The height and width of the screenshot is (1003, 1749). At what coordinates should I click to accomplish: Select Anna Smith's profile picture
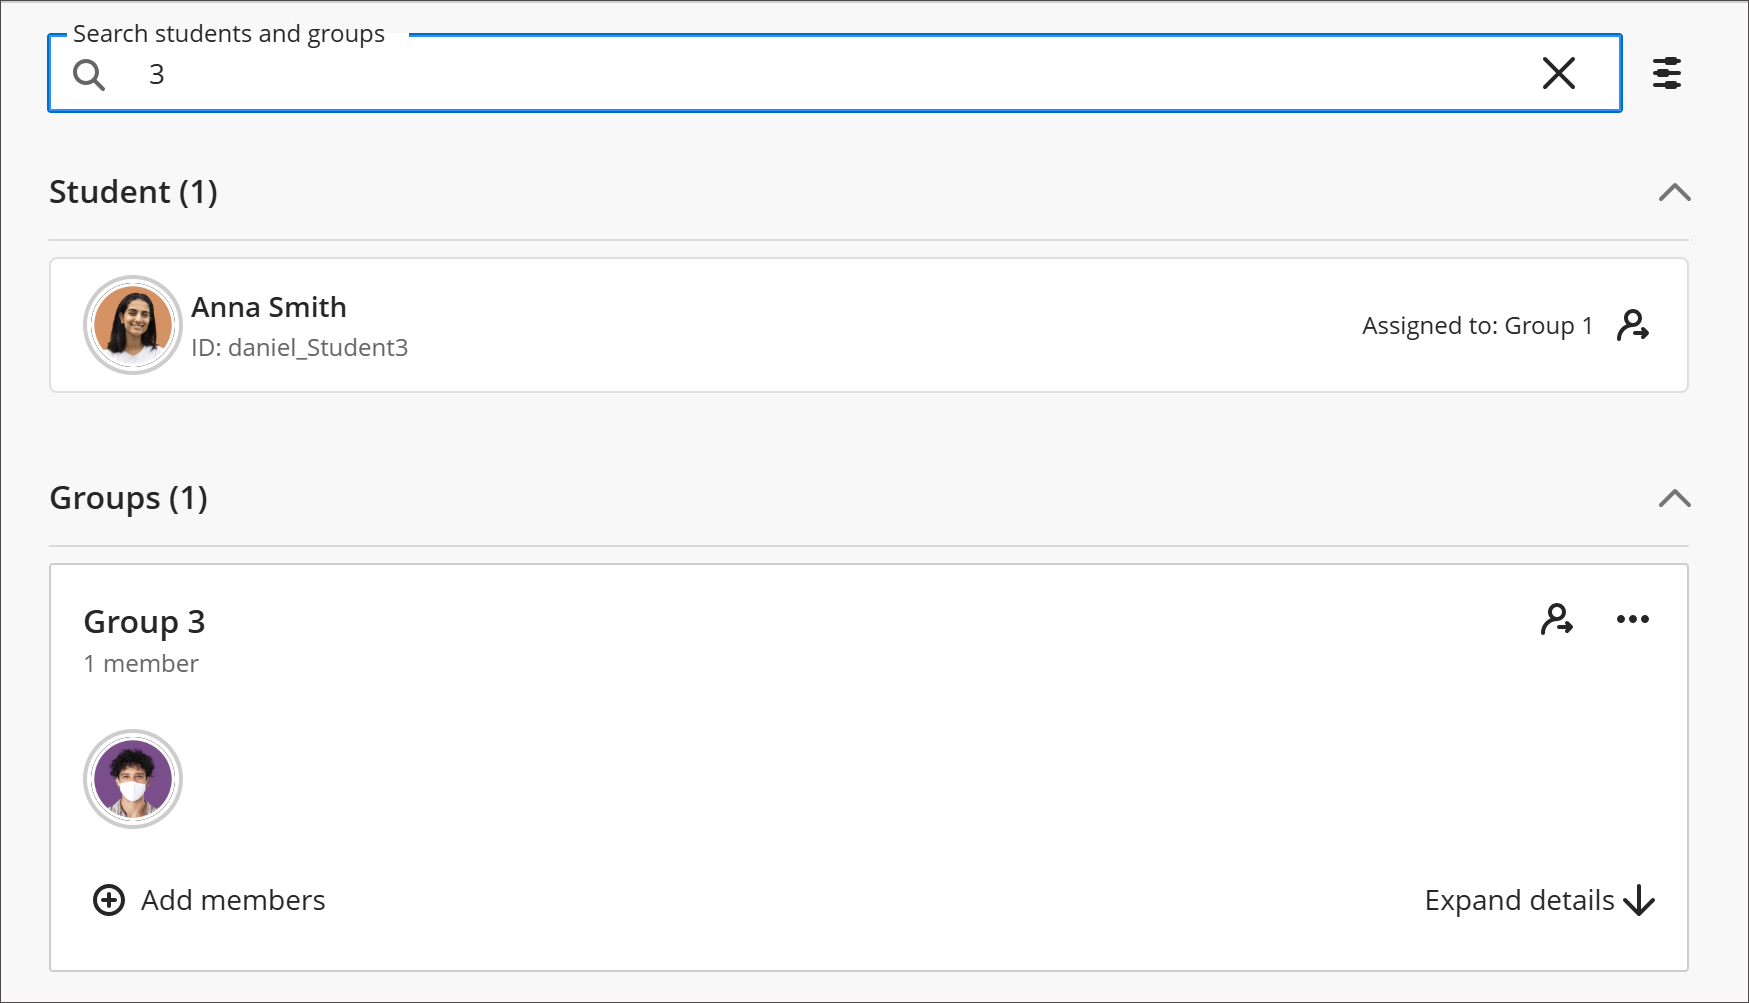133,325
